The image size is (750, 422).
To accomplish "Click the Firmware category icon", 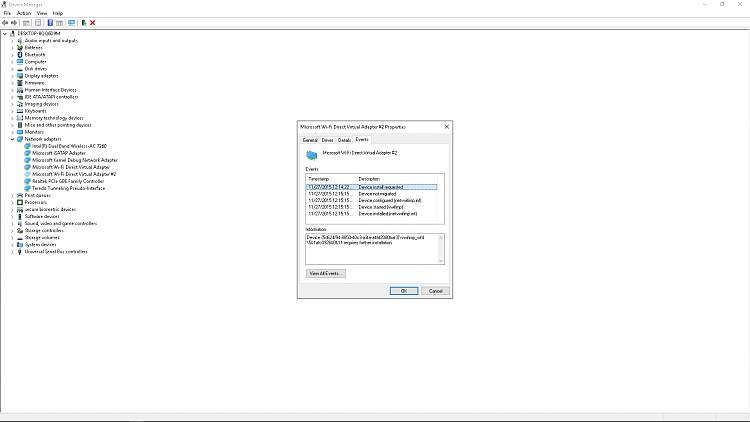I will coord(20,83).
